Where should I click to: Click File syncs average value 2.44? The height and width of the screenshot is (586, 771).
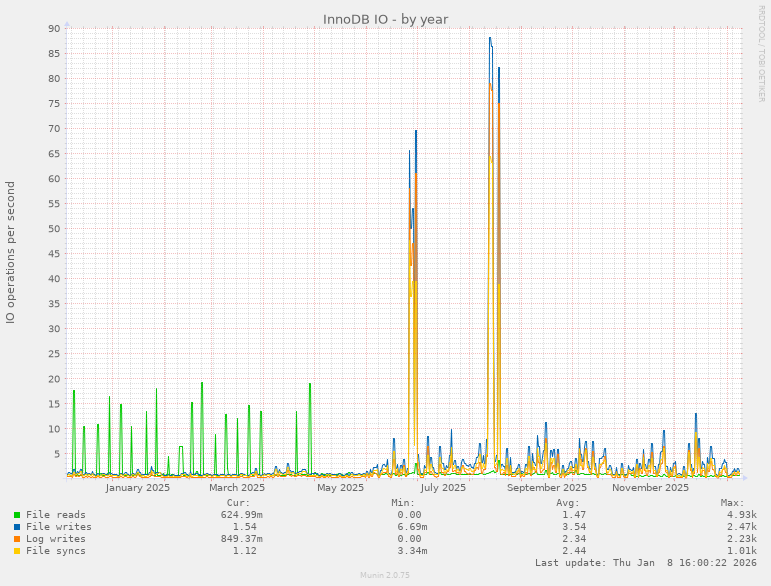574,551
